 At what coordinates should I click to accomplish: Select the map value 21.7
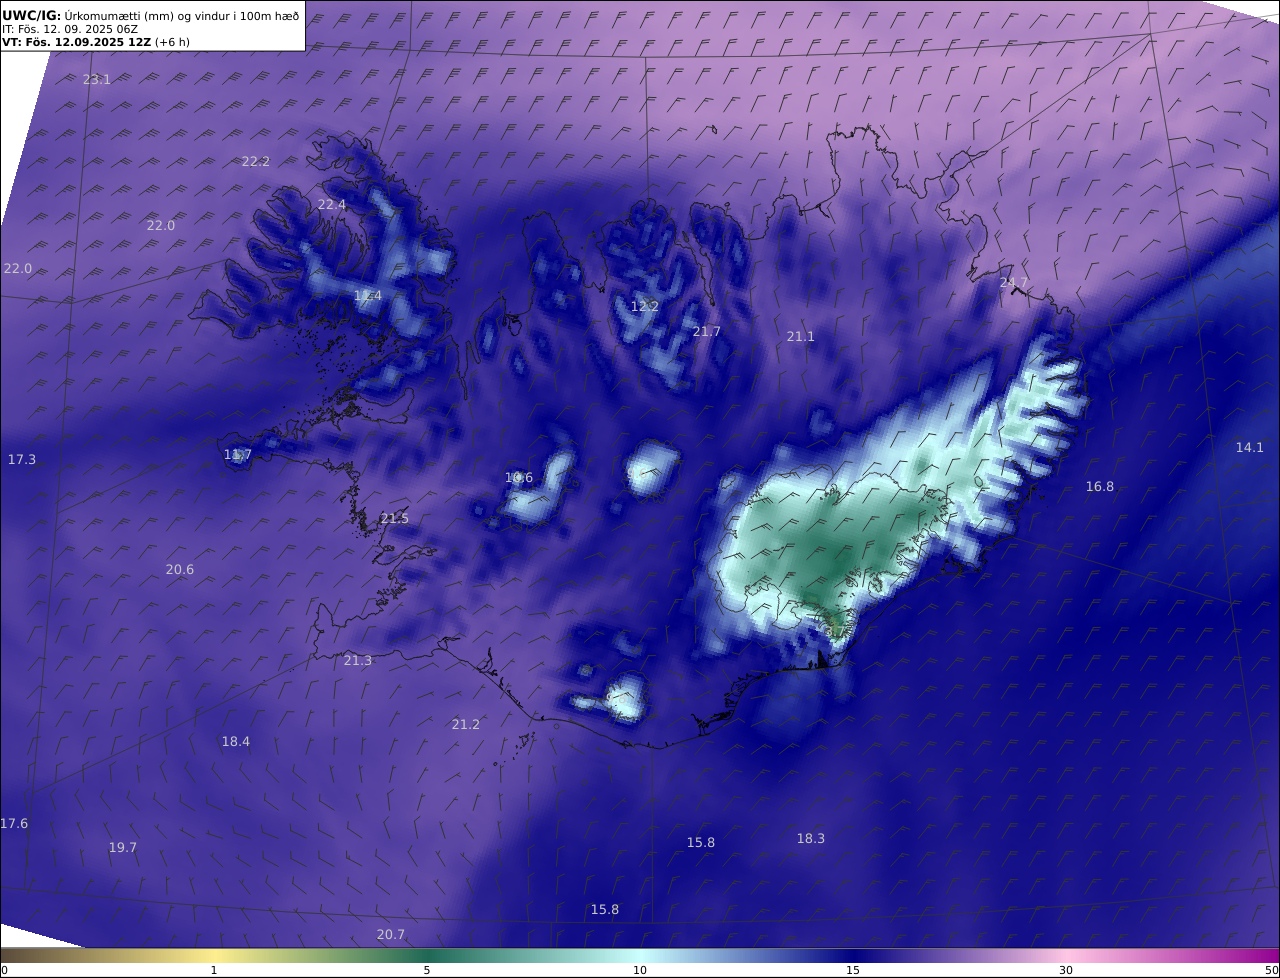point(707,331)
